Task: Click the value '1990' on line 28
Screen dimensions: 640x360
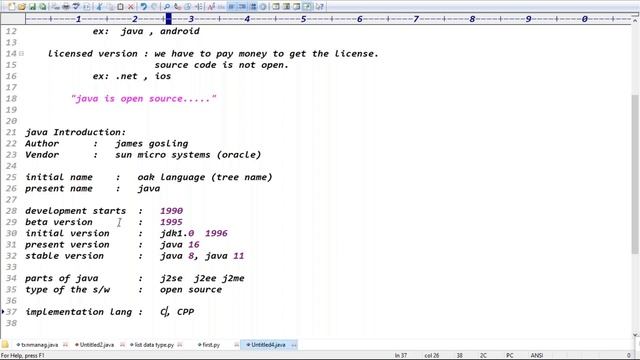Action: [171, 211]
